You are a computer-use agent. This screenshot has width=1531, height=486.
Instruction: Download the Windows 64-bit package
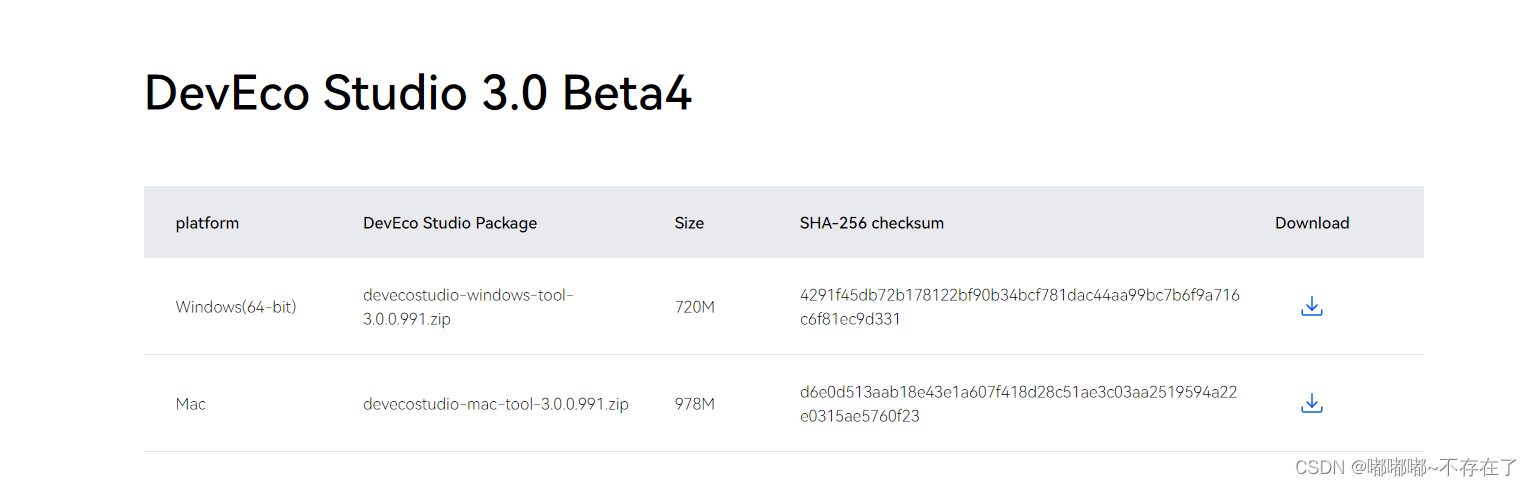pyautogui.click(x=1311, y=307)
